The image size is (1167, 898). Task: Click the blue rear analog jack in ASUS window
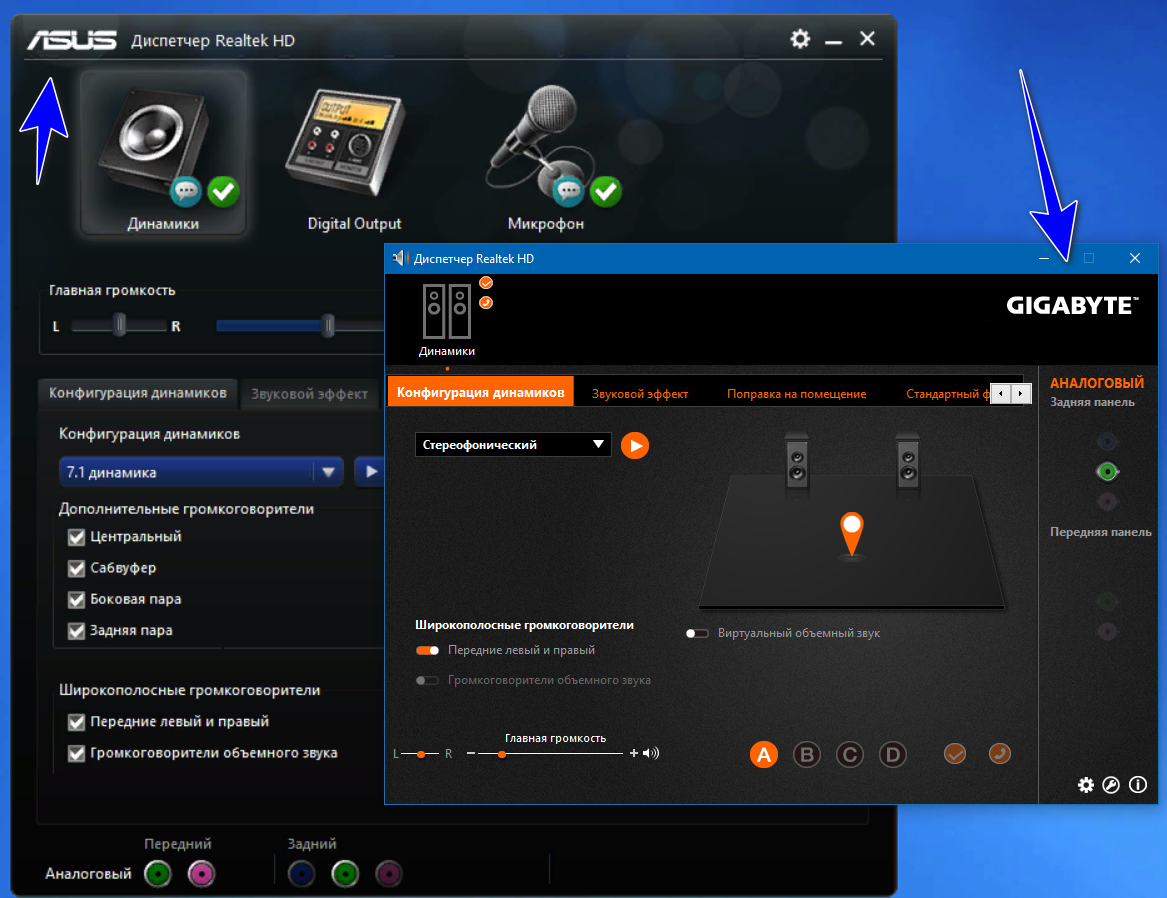coord(301,873)
